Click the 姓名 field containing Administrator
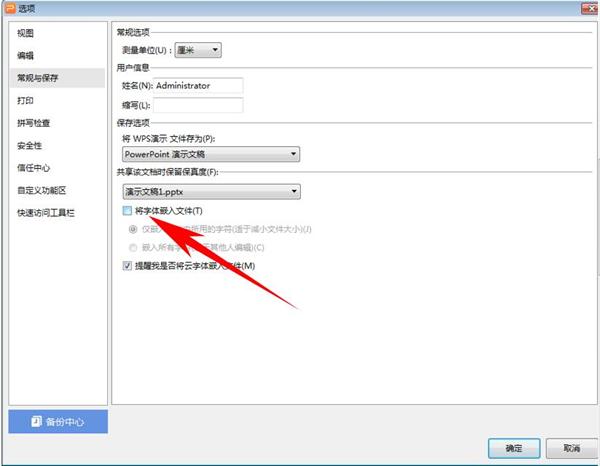The width and height of the screenshot is (600, 466). pyautogui.click(x=198, y=85)
